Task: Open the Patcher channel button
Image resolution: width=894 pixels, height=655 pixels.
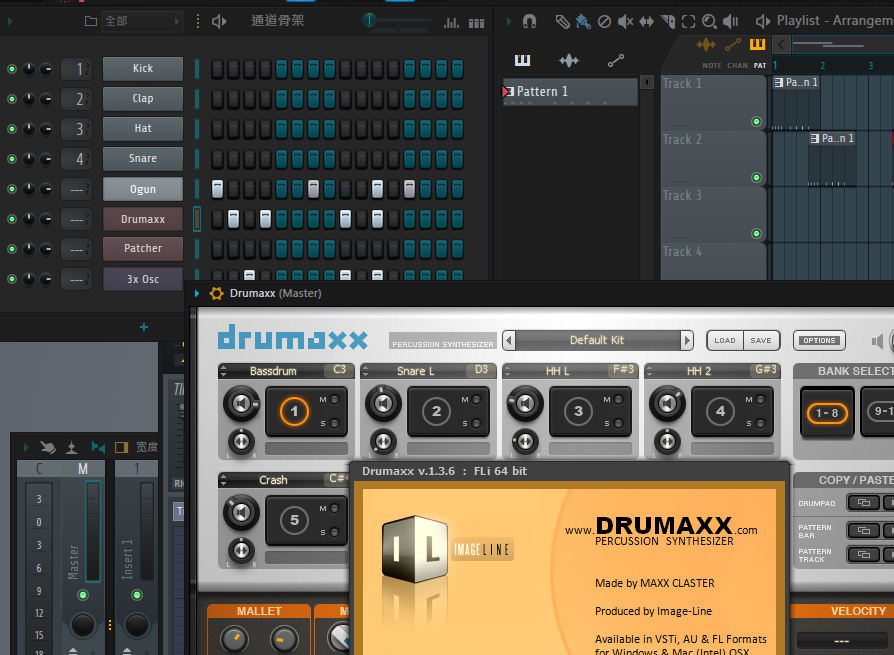Action: click(x=143, y=249)
